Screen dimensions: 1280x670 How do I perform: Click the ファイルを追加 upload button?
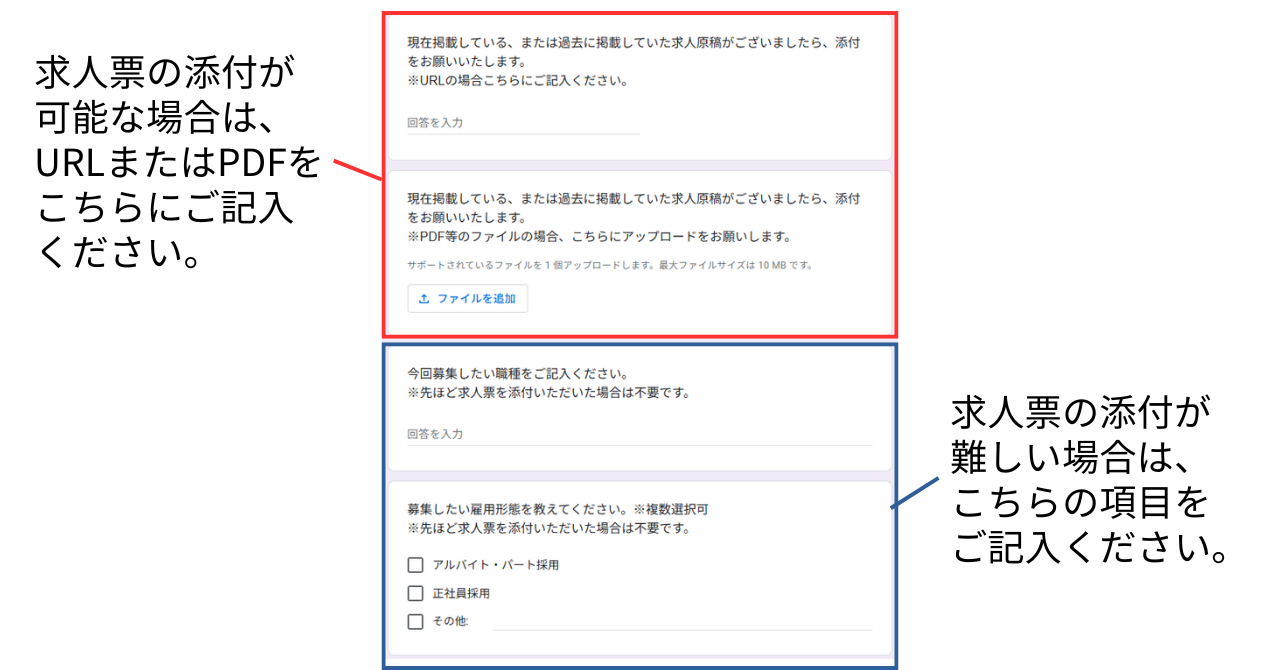pos(467,299)
